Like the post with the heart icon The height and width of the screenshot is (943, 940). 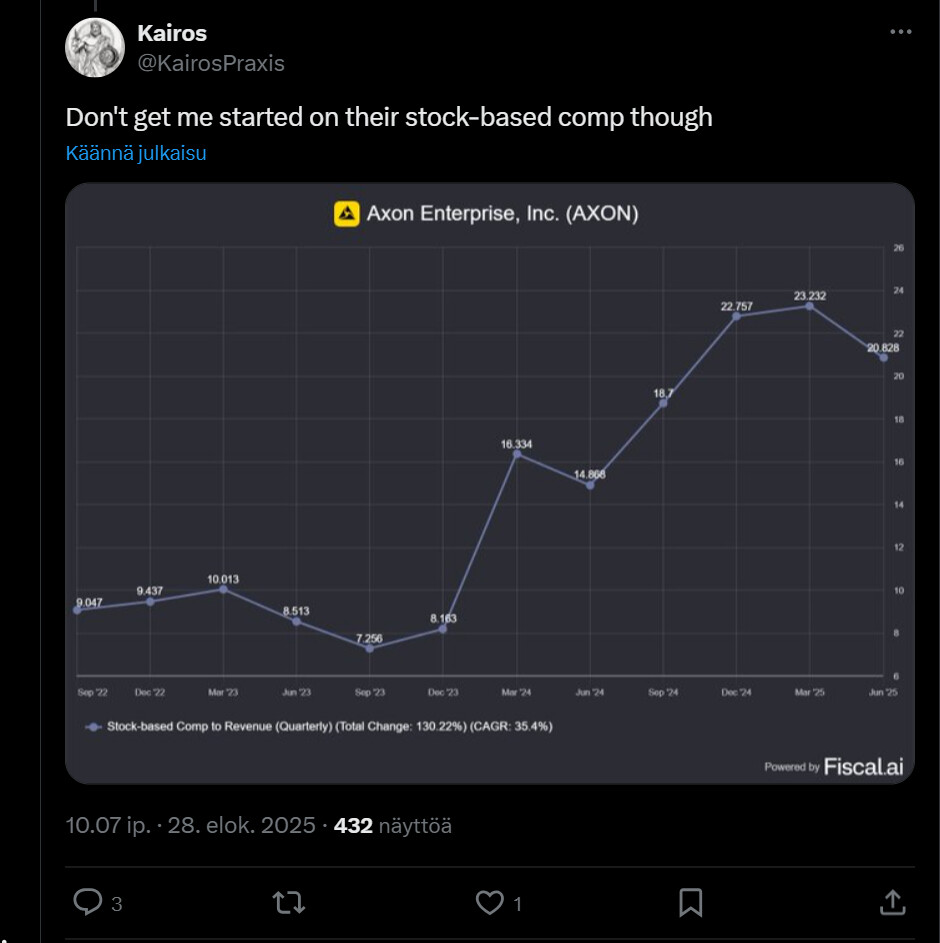click(x=489, y=903)
